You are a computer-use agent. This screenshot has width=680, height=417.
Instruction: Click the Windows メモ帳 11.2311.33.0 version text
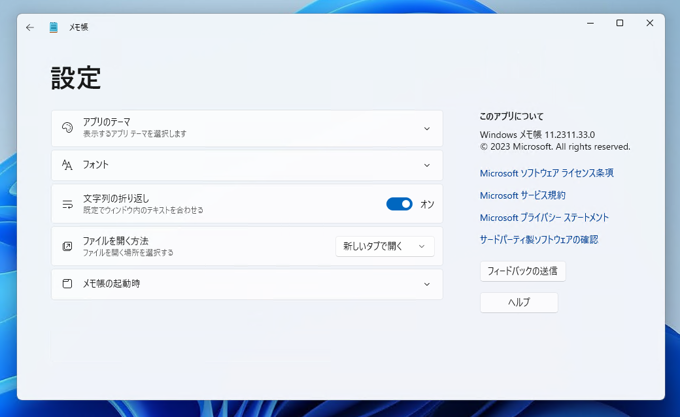pos(537,135)
